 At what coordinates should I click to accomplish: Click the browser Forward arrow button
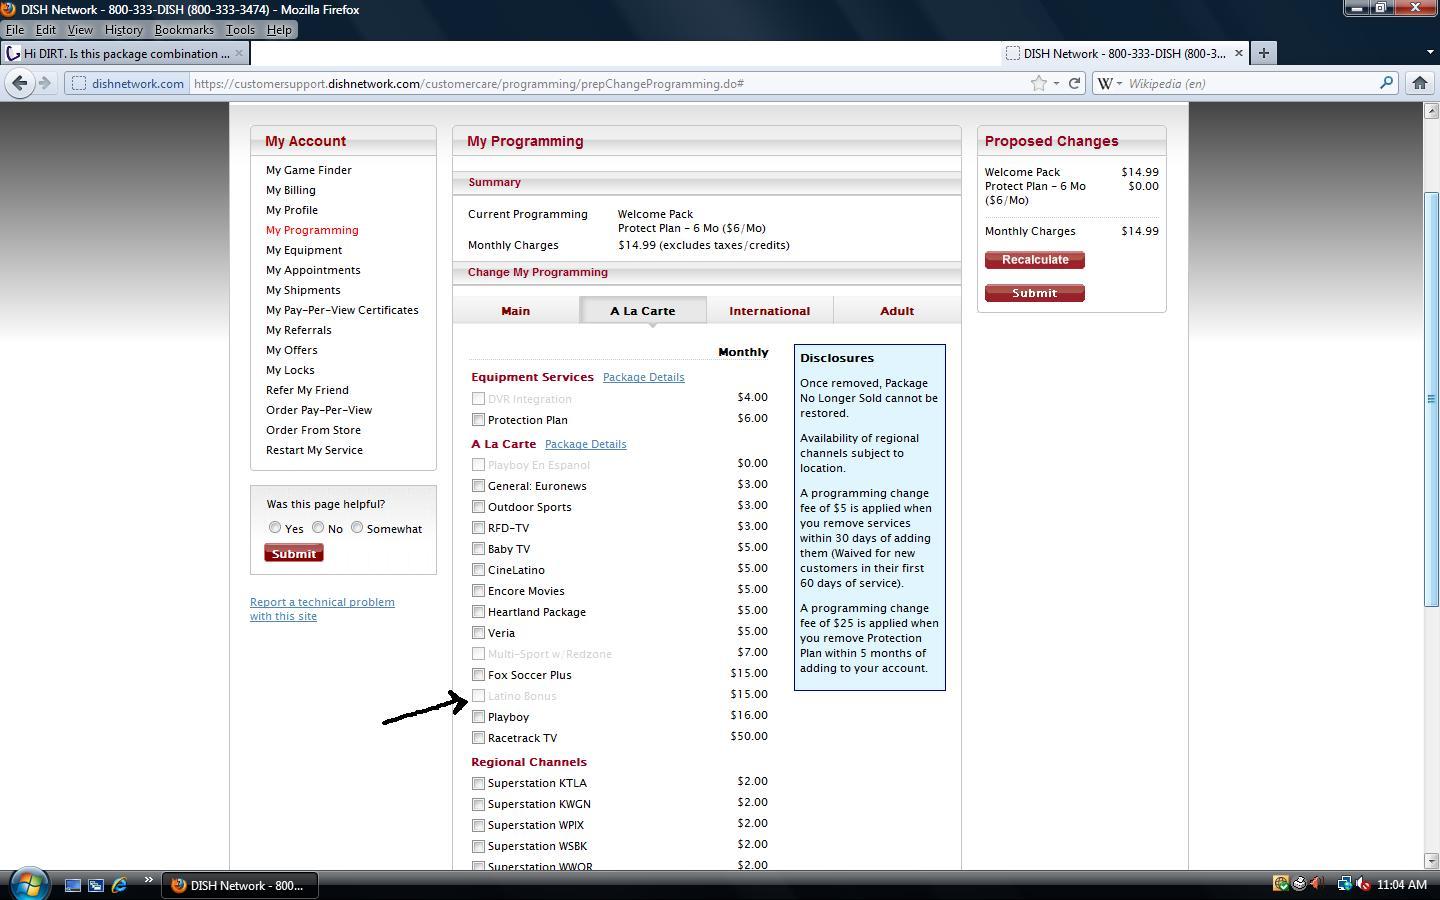click(44, 84)
